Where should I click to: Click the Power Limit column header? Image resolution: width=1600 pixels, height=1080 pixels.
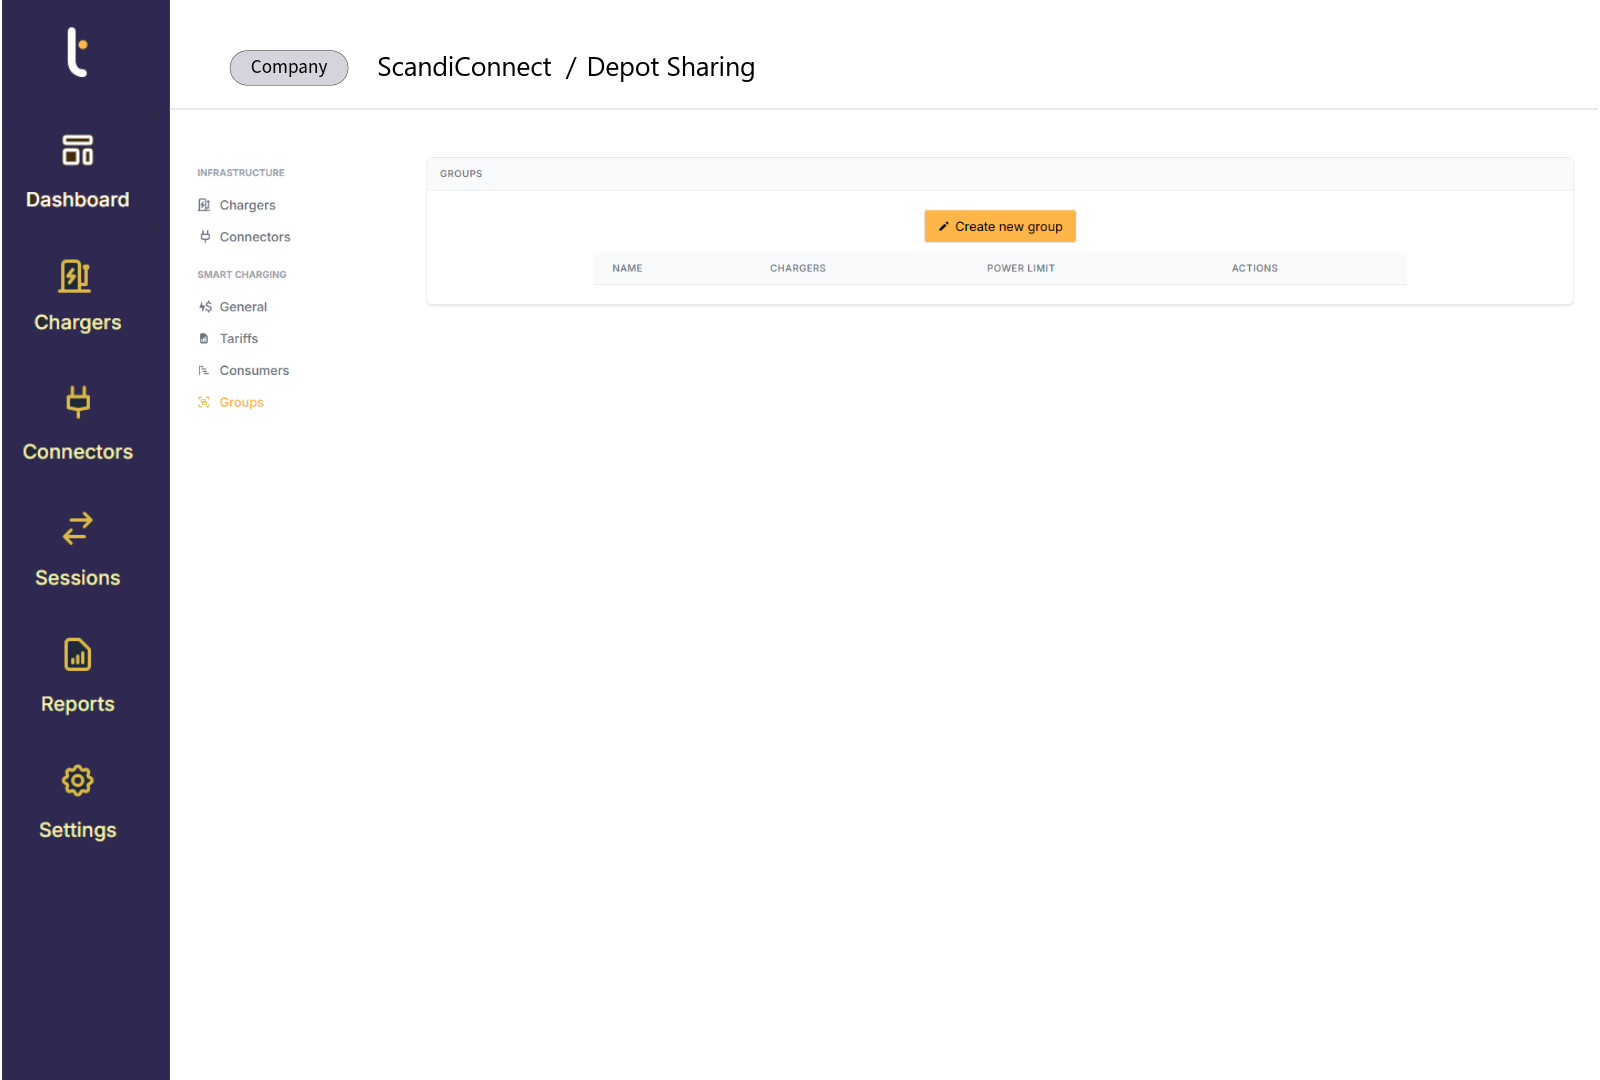[x=1020, y=269]
